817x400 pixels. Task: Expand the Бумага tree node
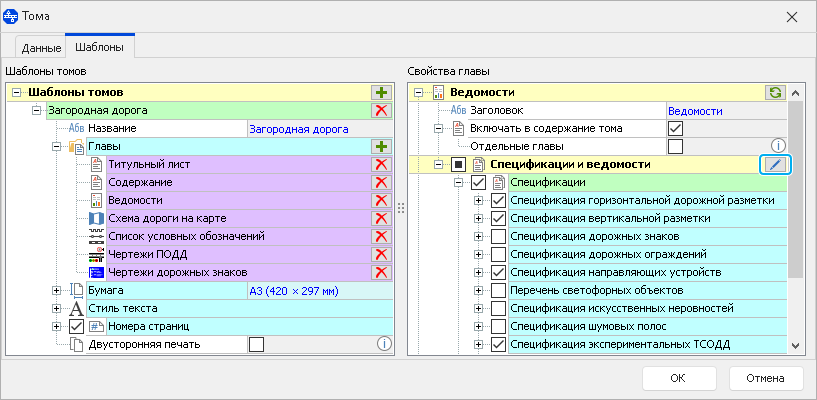pos(56,290)
